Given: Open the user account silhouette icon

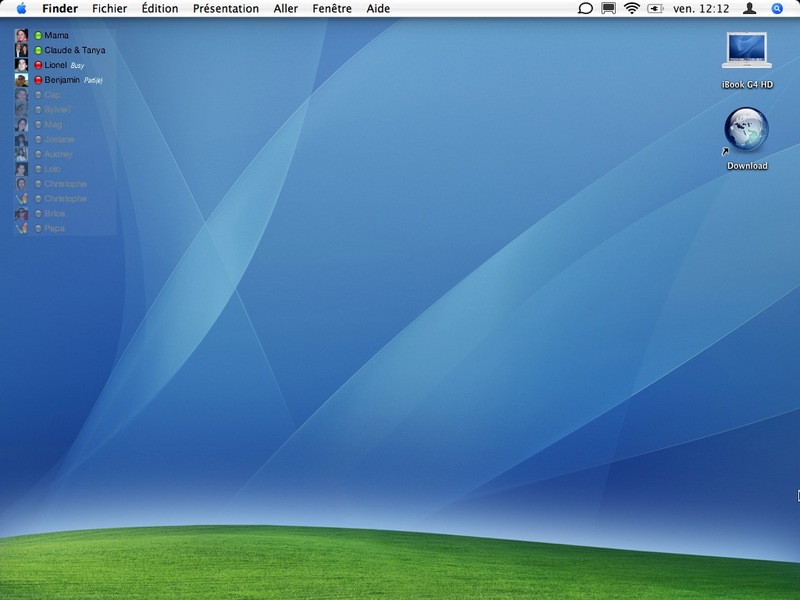Looking at the screenshot, I should coord(749,8).
